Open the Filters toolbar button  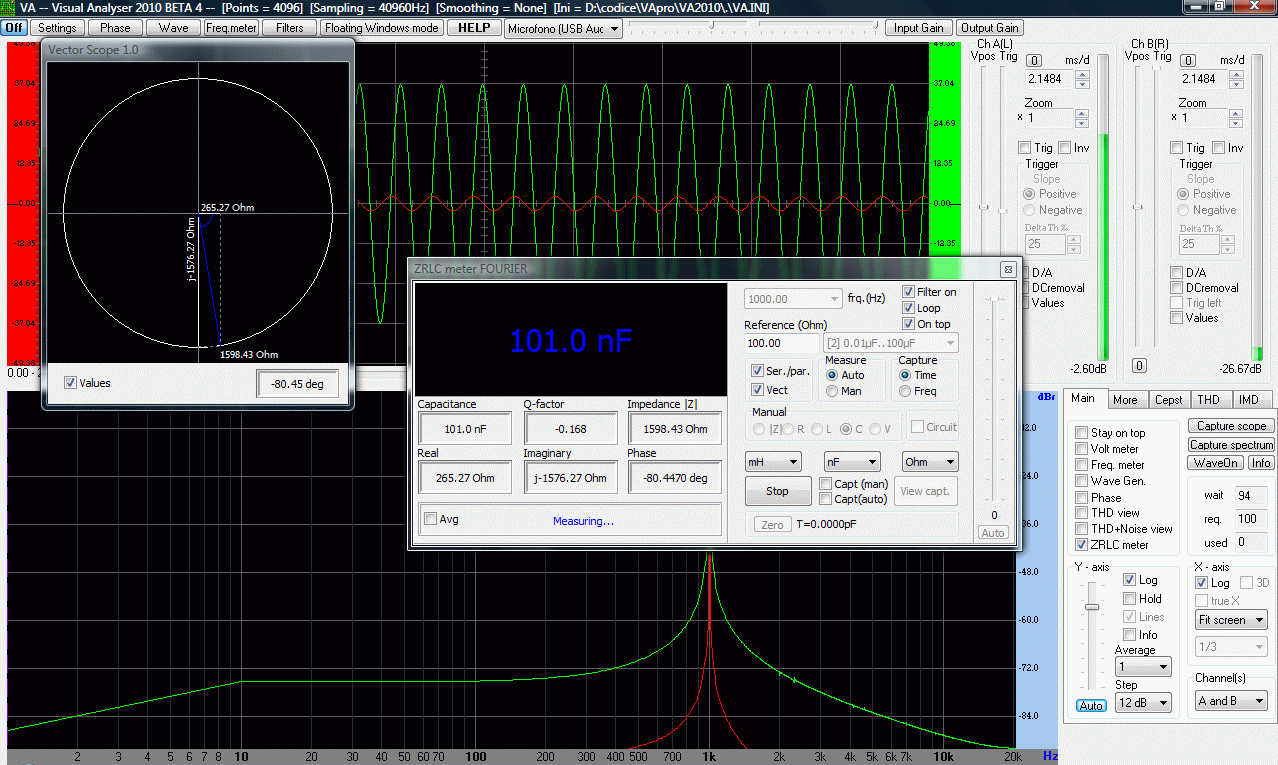(289, 28)
